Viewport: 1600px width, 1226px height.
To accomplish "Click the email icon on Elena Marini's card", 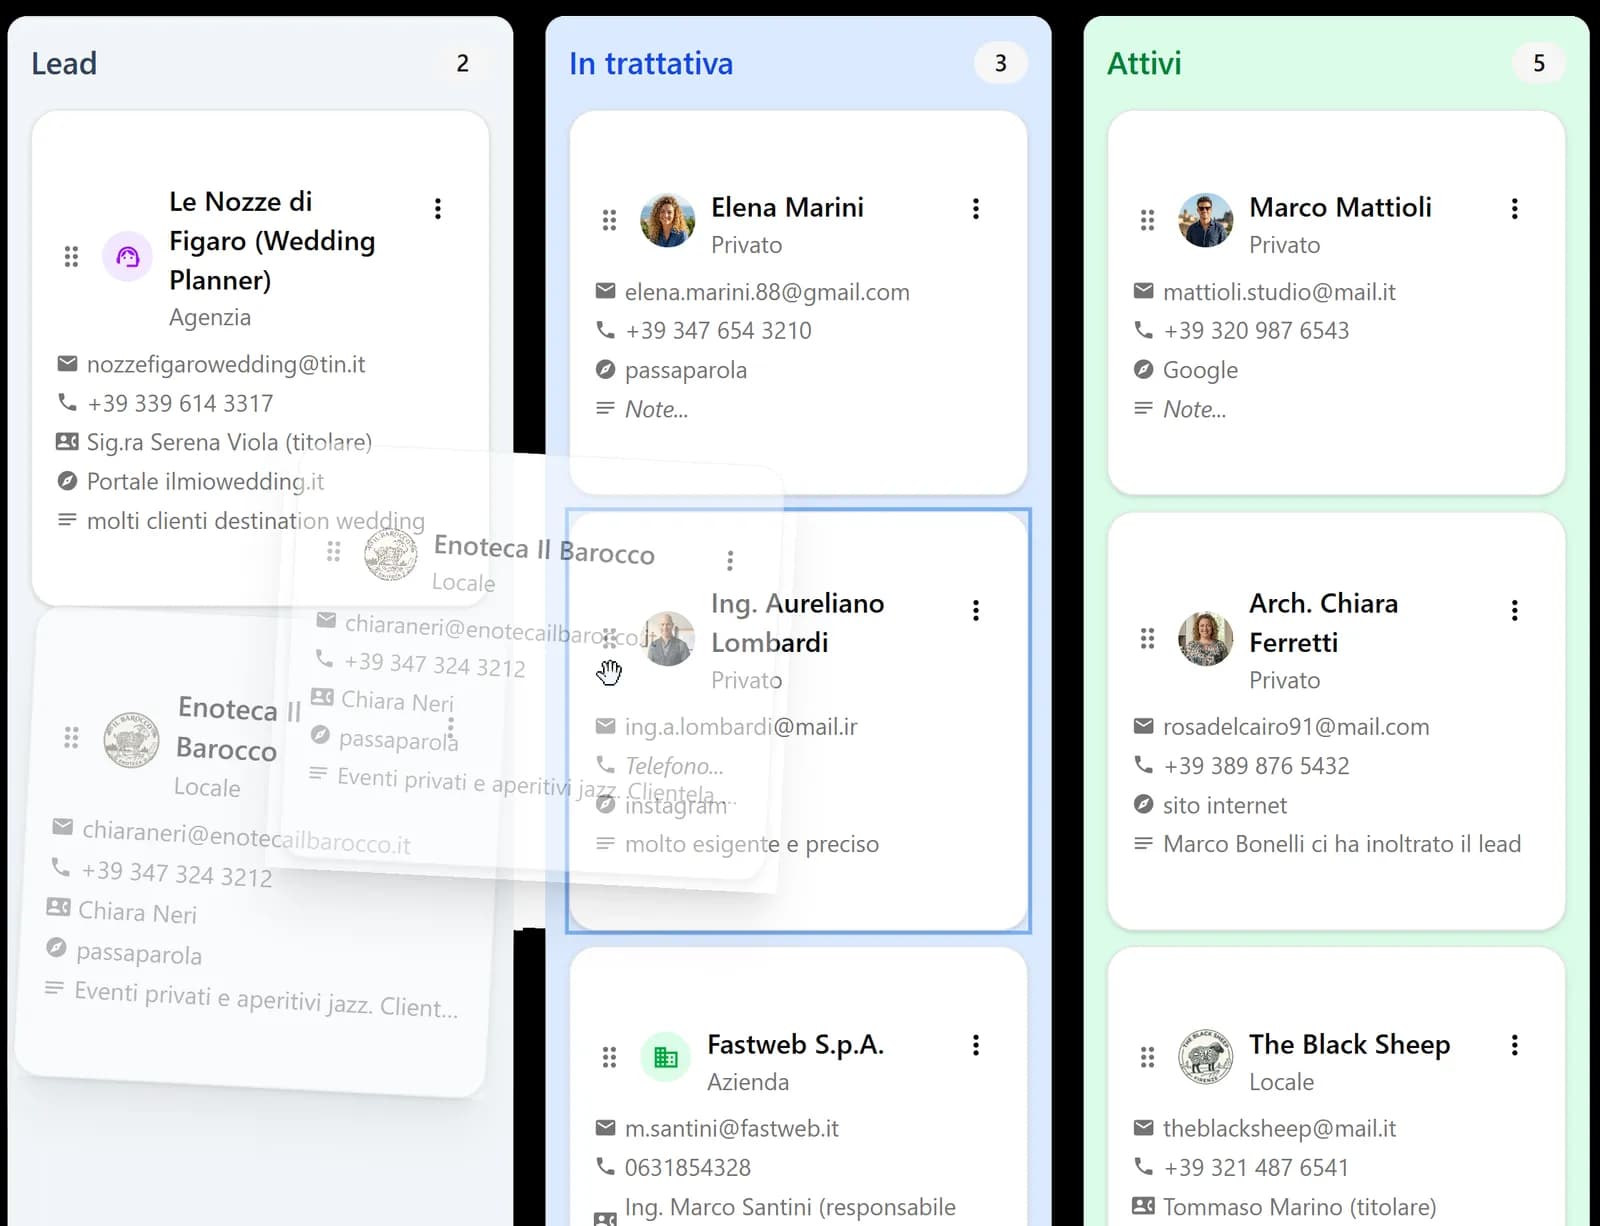I will coord(605,291).
